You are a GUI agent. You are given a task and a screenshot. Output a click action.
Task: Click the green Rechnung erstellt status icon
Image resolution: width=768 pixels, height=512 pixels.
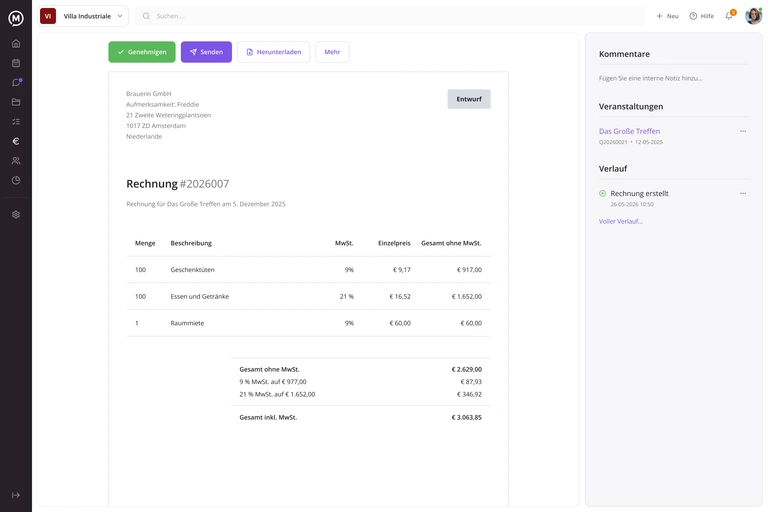click(x=603, y=194)
